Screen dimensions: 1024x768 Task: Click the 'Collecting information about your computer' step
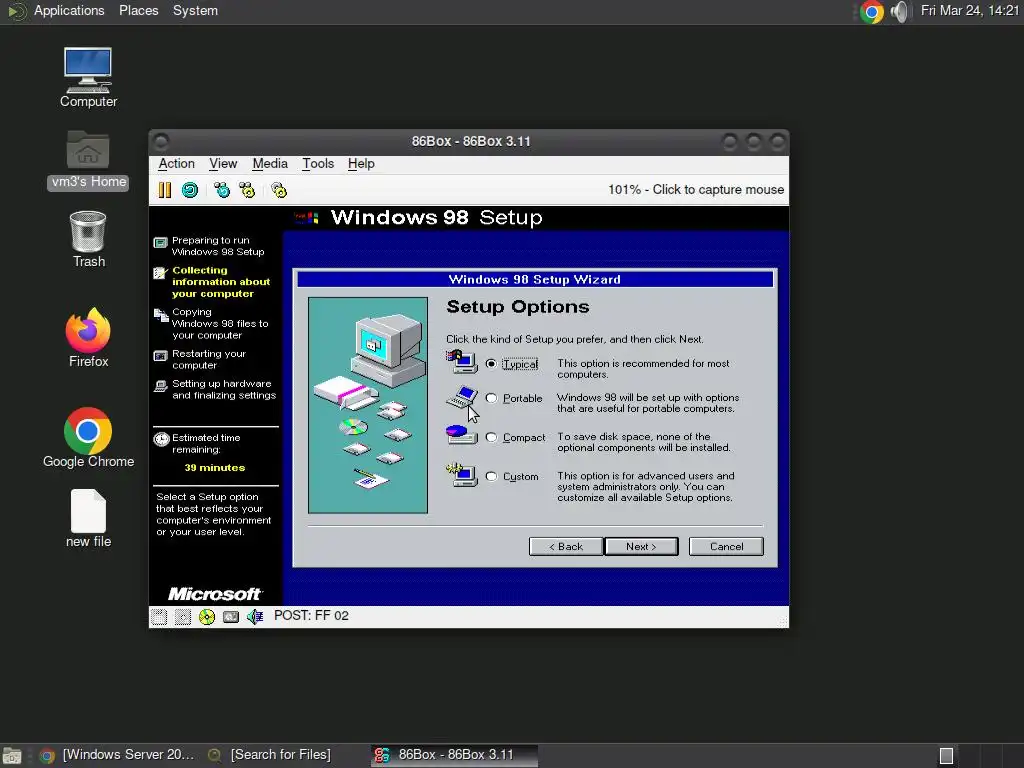point(221,281)
